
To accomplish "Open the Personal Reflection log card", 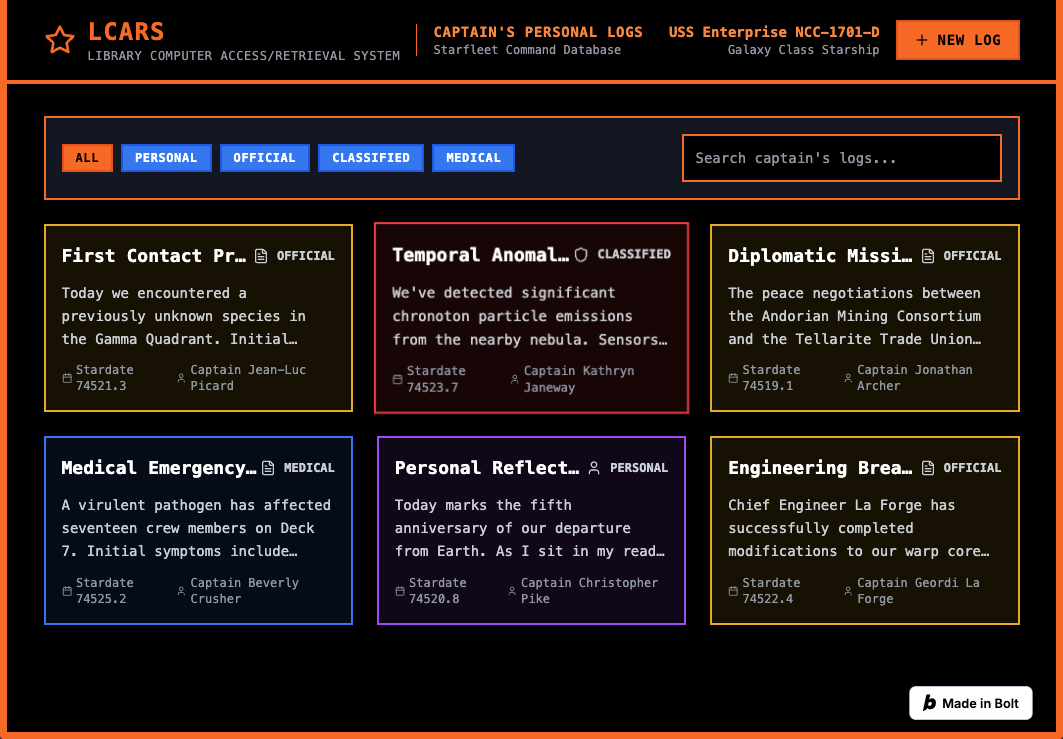I will [x=531, y=530].
